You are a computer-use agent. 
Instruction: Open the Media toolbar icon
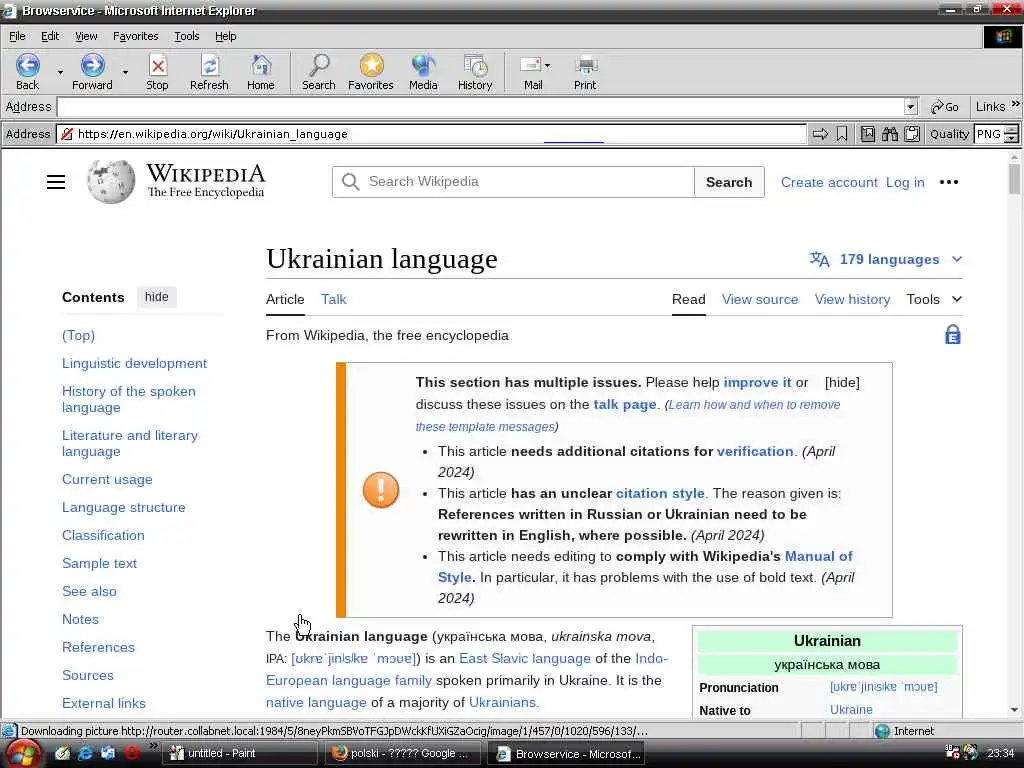(423, 66)
